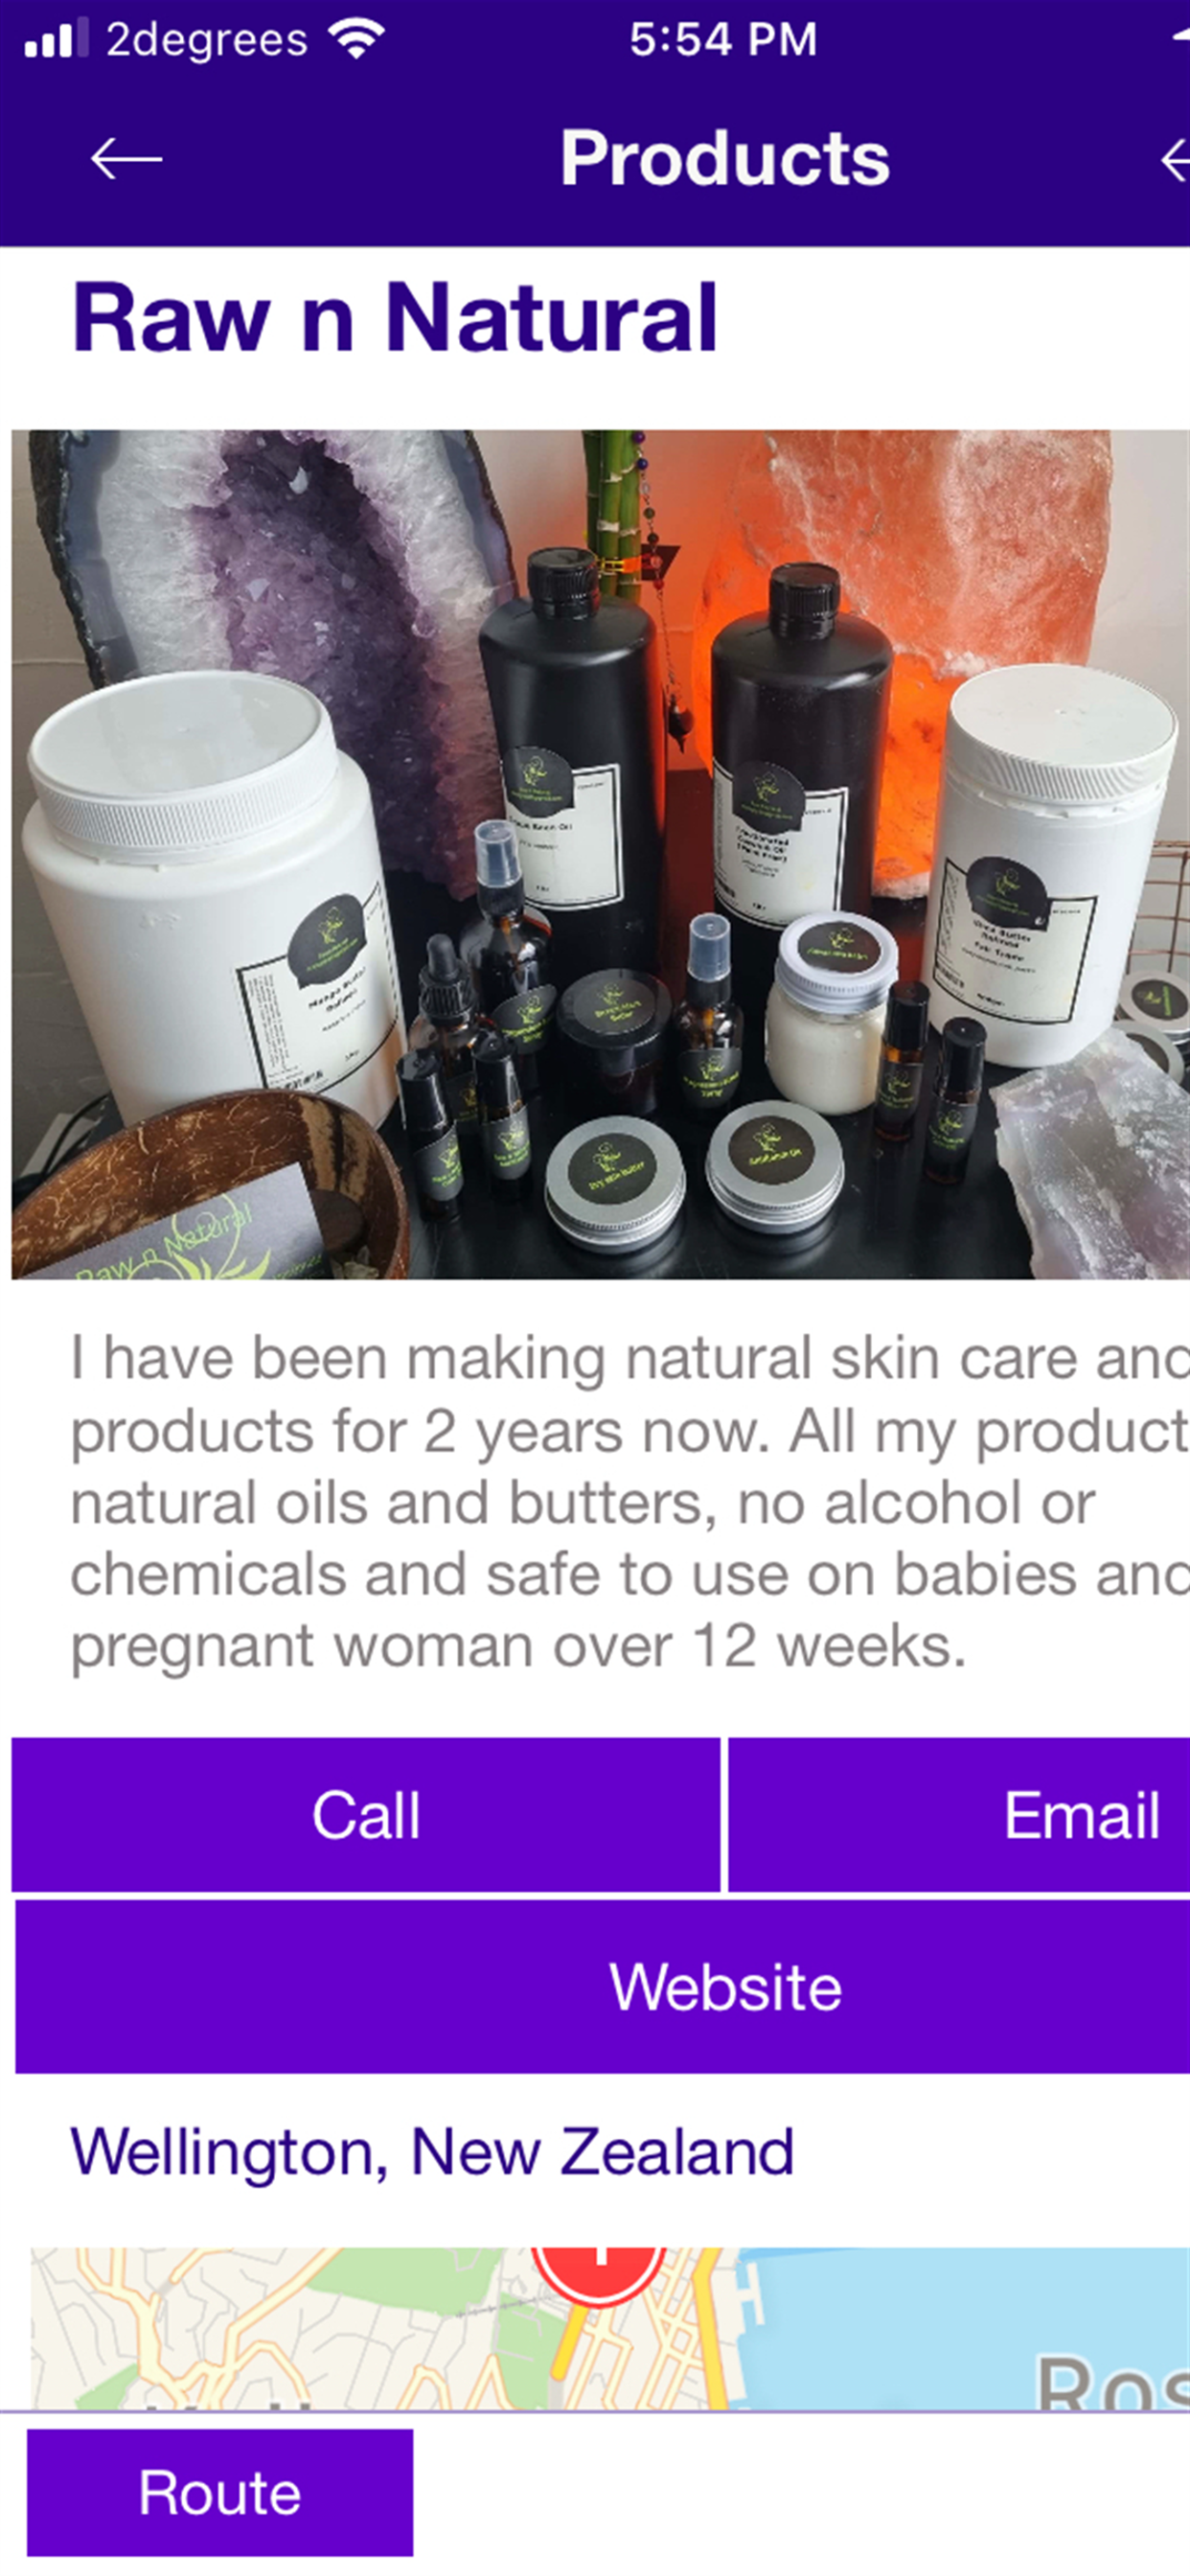Tap the partially visible arrow at header right
The image size is (1190, 2576).
tap(1175, 159)
